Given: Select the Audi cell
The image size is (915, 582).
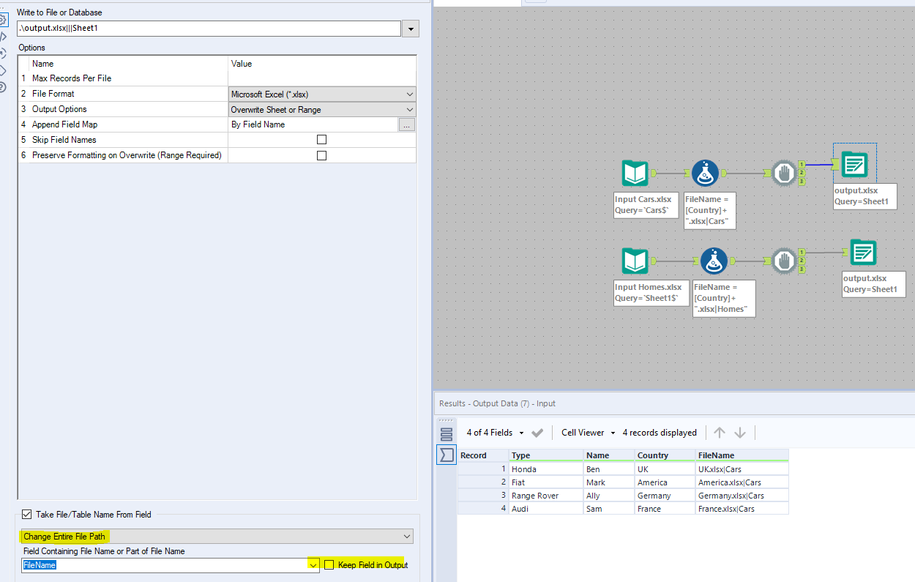Looking at the screenshot, I should pyautogui.click(x=546, y=508).
